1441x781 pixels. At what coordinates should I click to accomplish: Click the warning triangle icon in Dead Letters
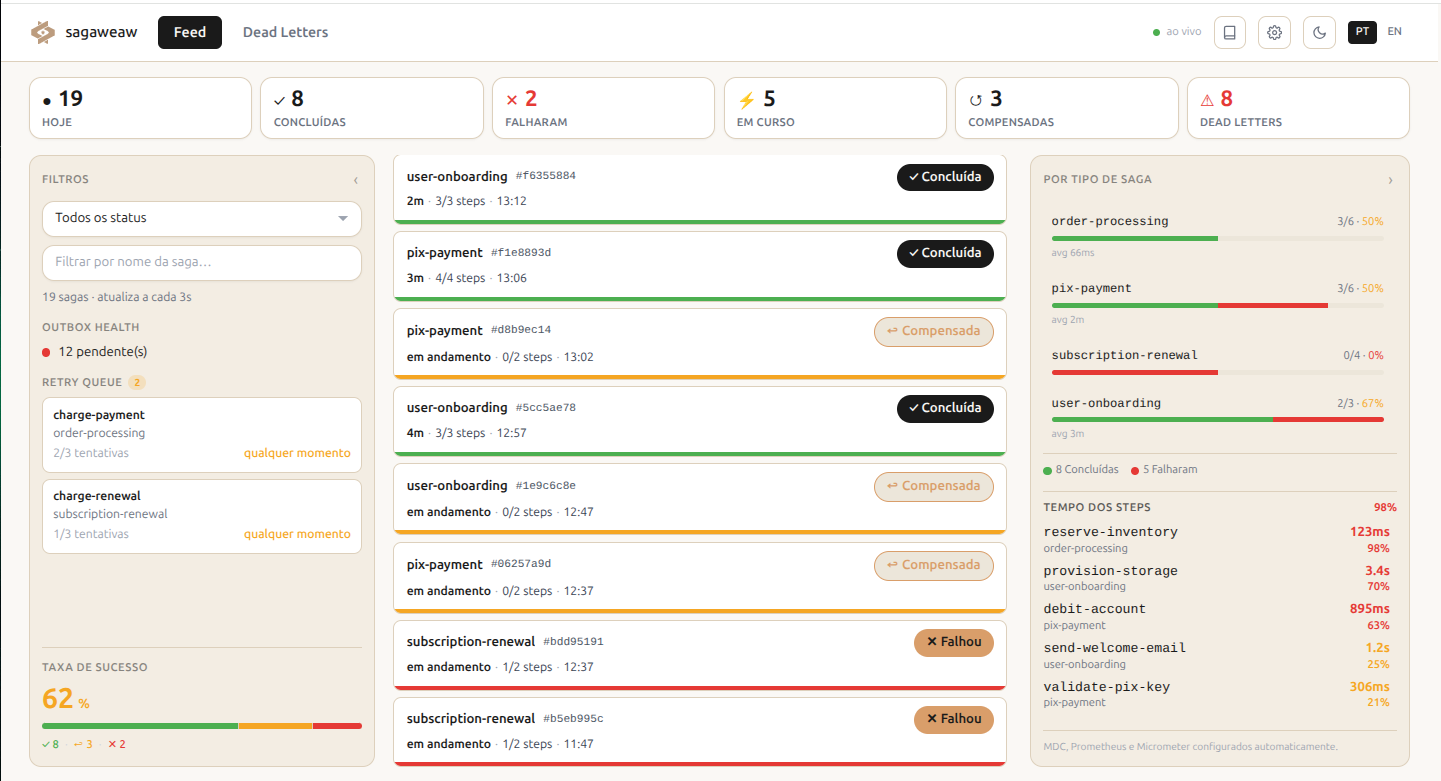(1207, 99)
